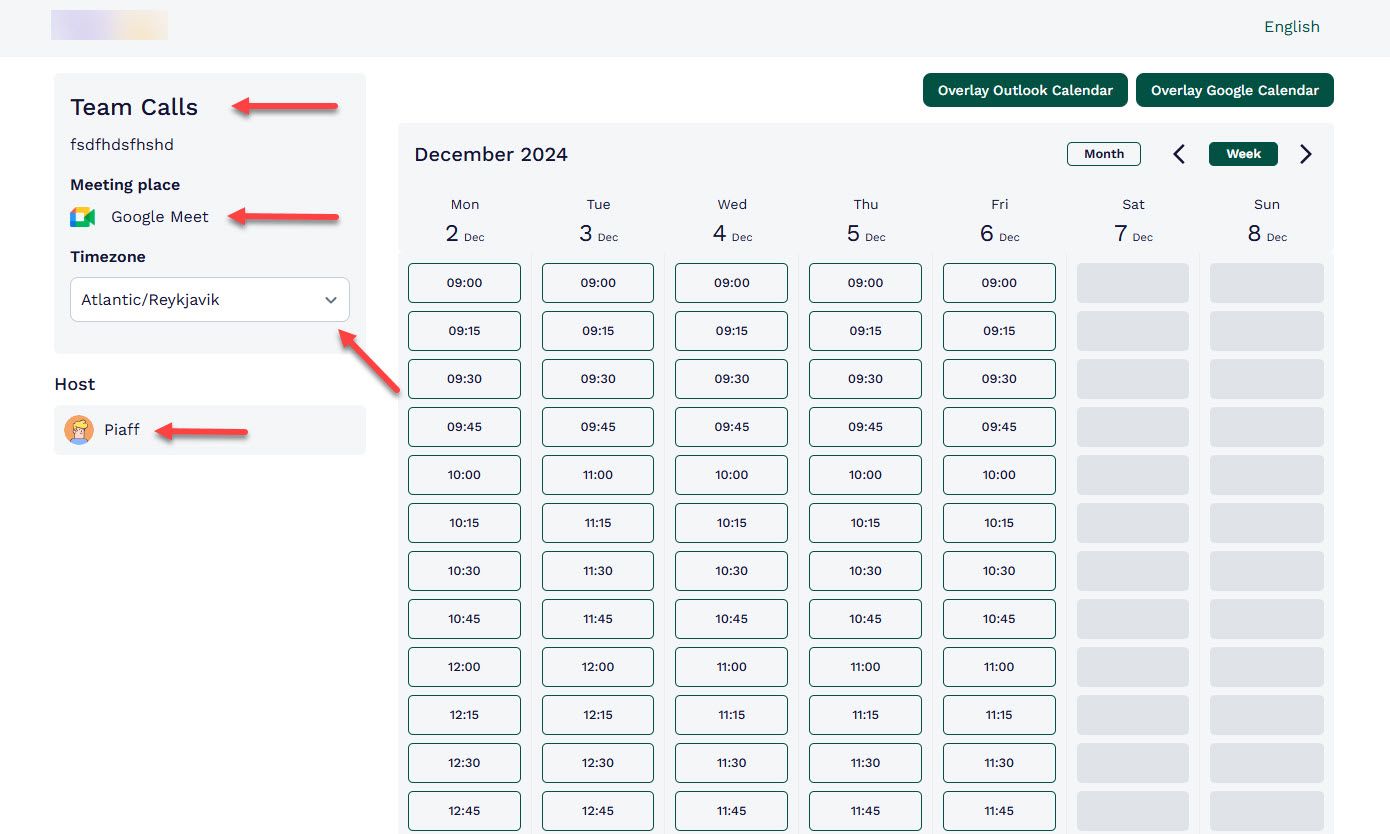Open the English language menu

[x=1292, y=27]
